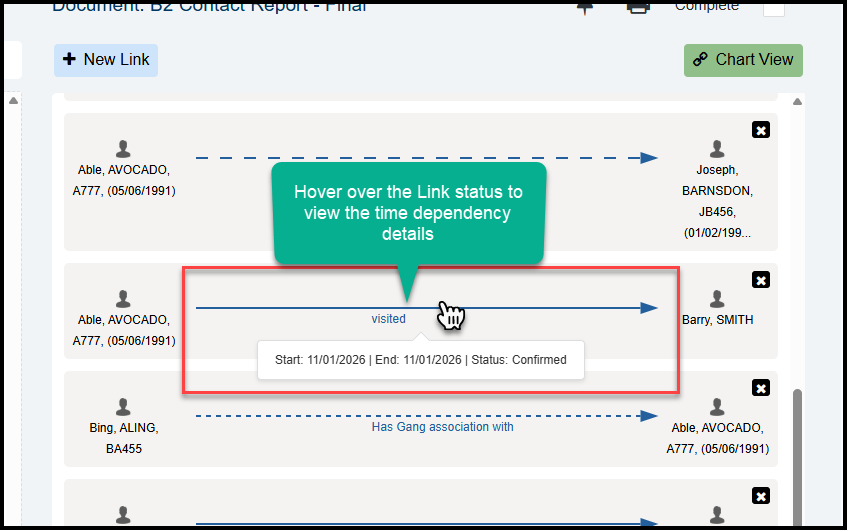Click the 'visited' link label
The width and height of the screenshot is (847, 530).
click(389, 319)
